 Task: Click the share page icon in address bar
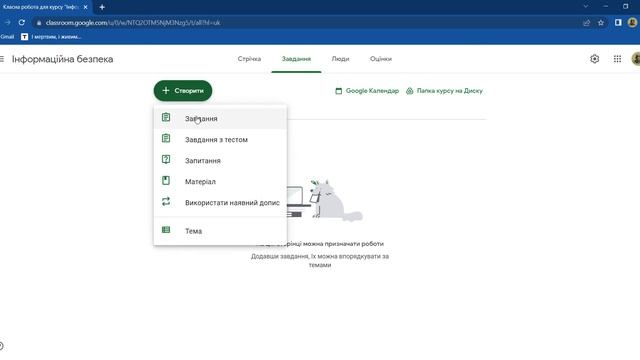587,23
